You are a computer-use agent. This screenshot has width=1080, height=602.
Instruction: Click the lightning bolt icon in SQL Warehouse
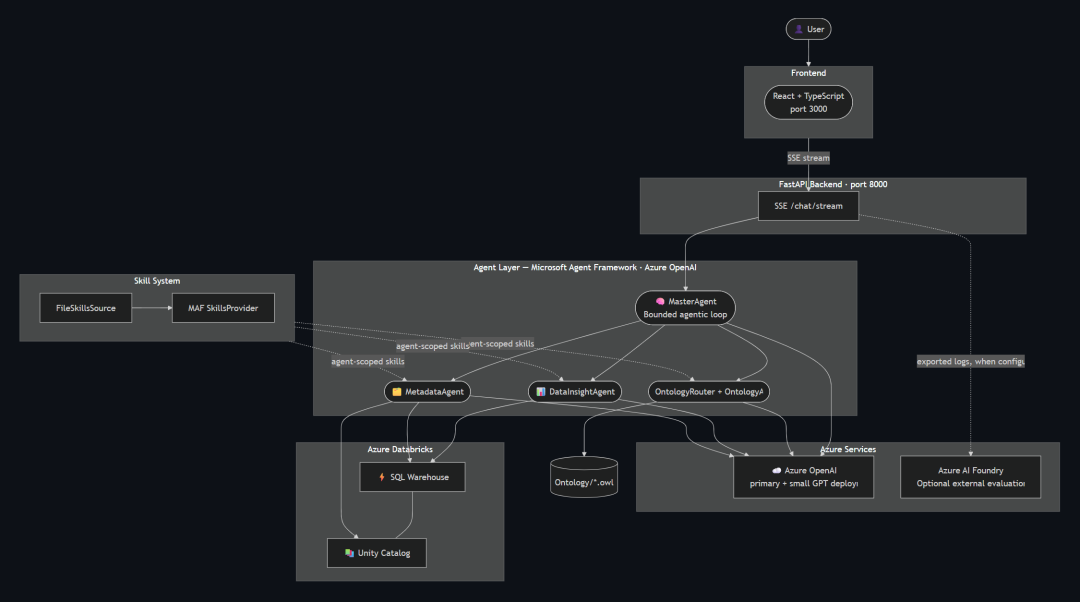coord(382,477)
